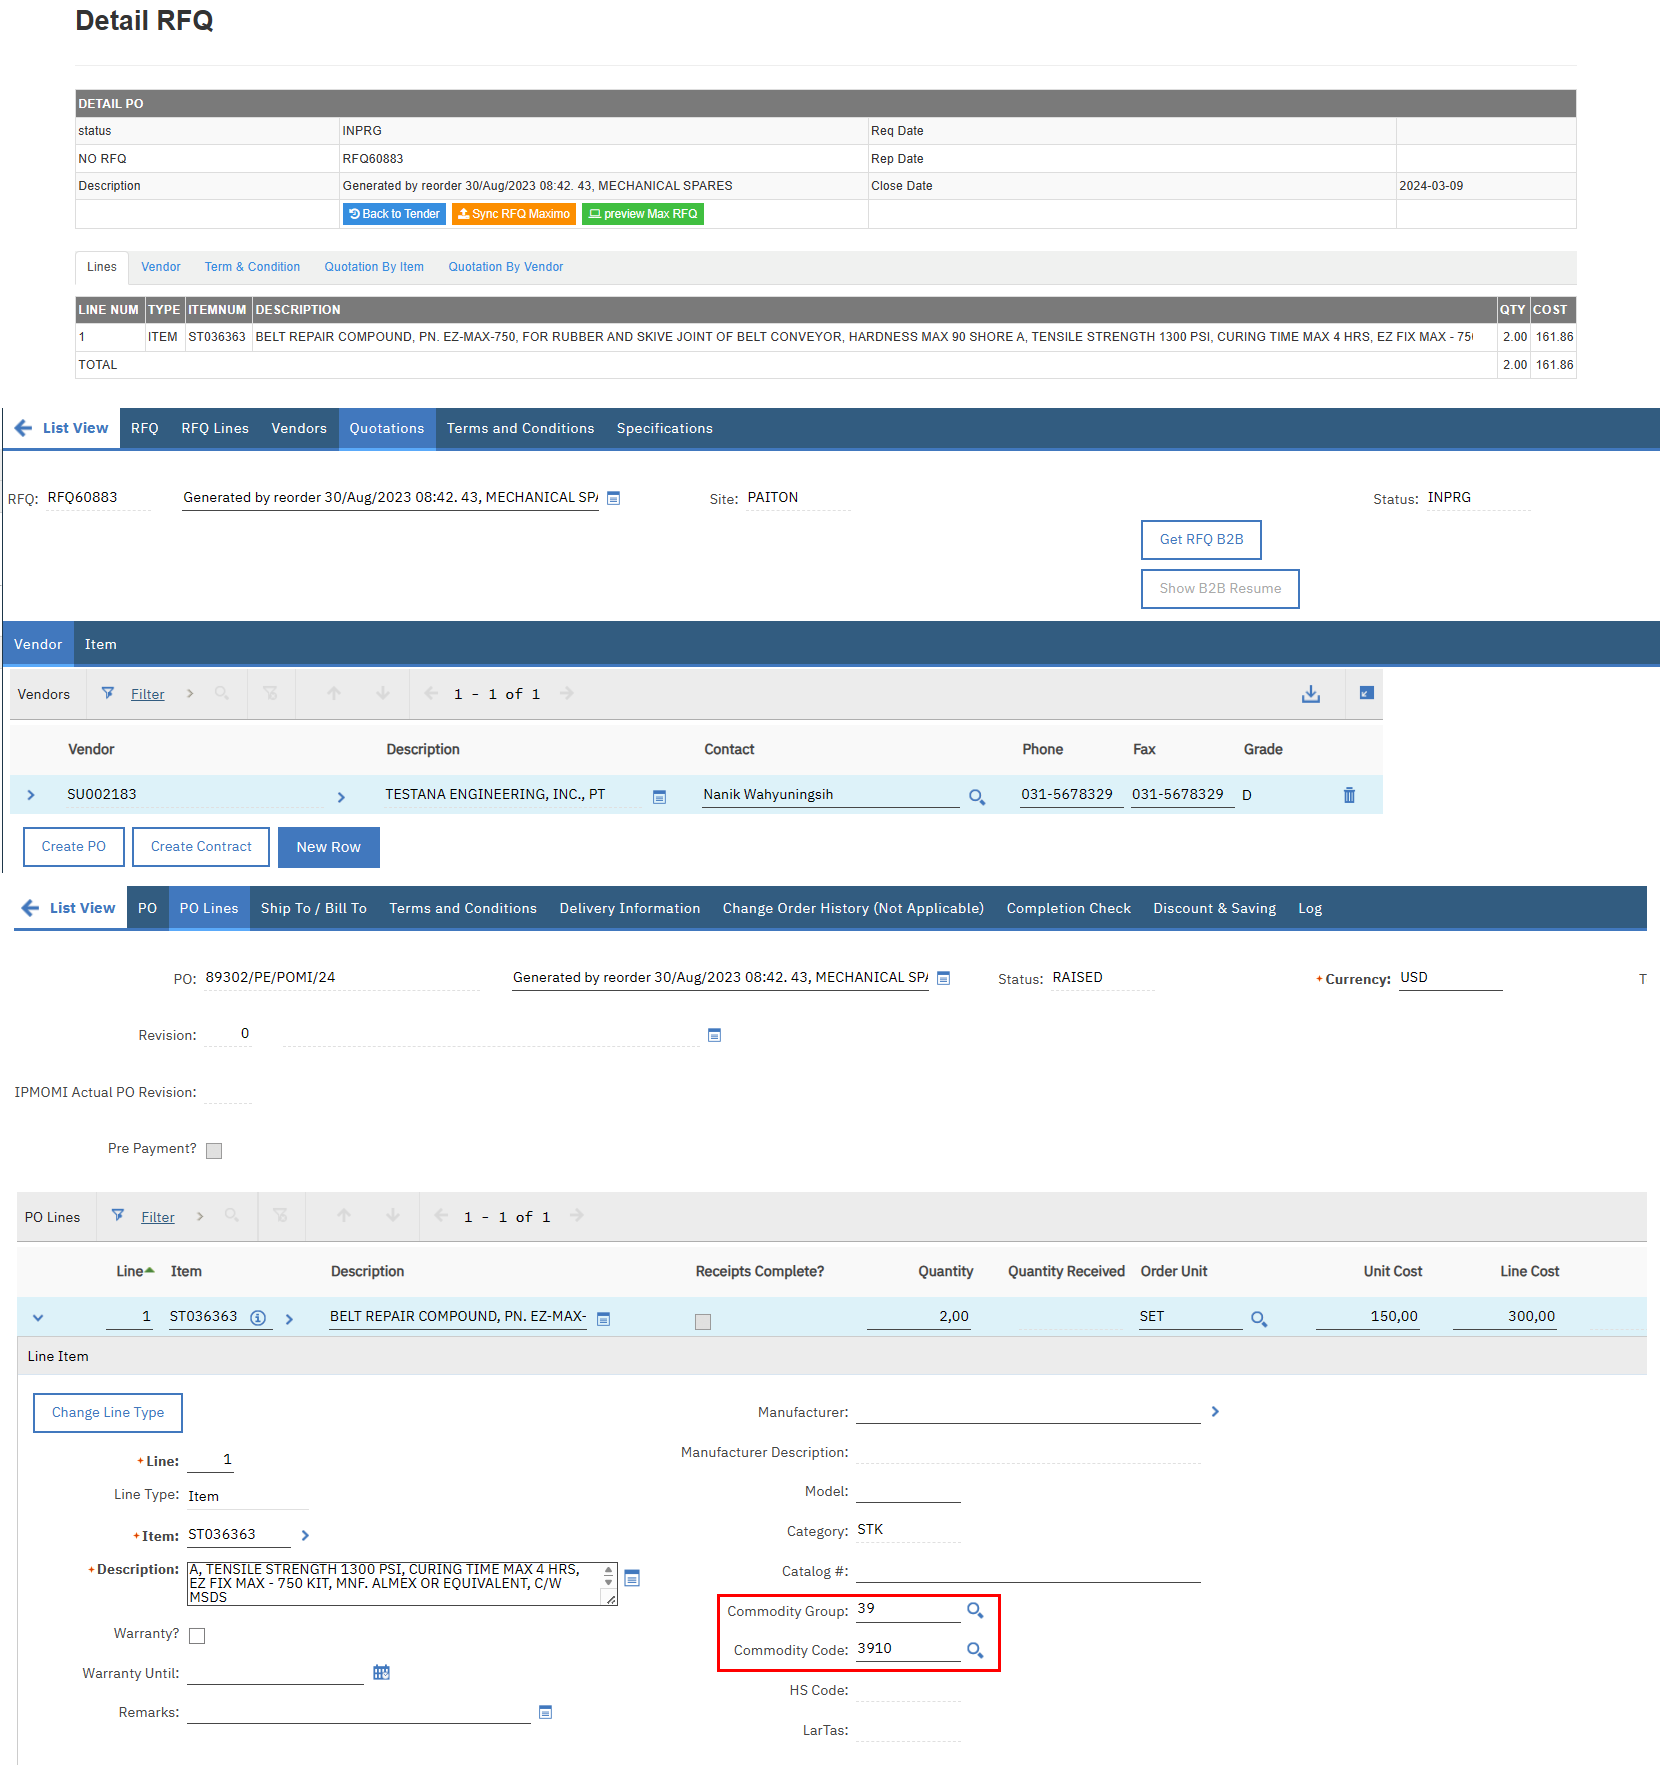Viewport: 1660px width, 1765px height.
Task: Open long description icon beside RFQ description
Action: pyautogui.click(x=614, y=498)
